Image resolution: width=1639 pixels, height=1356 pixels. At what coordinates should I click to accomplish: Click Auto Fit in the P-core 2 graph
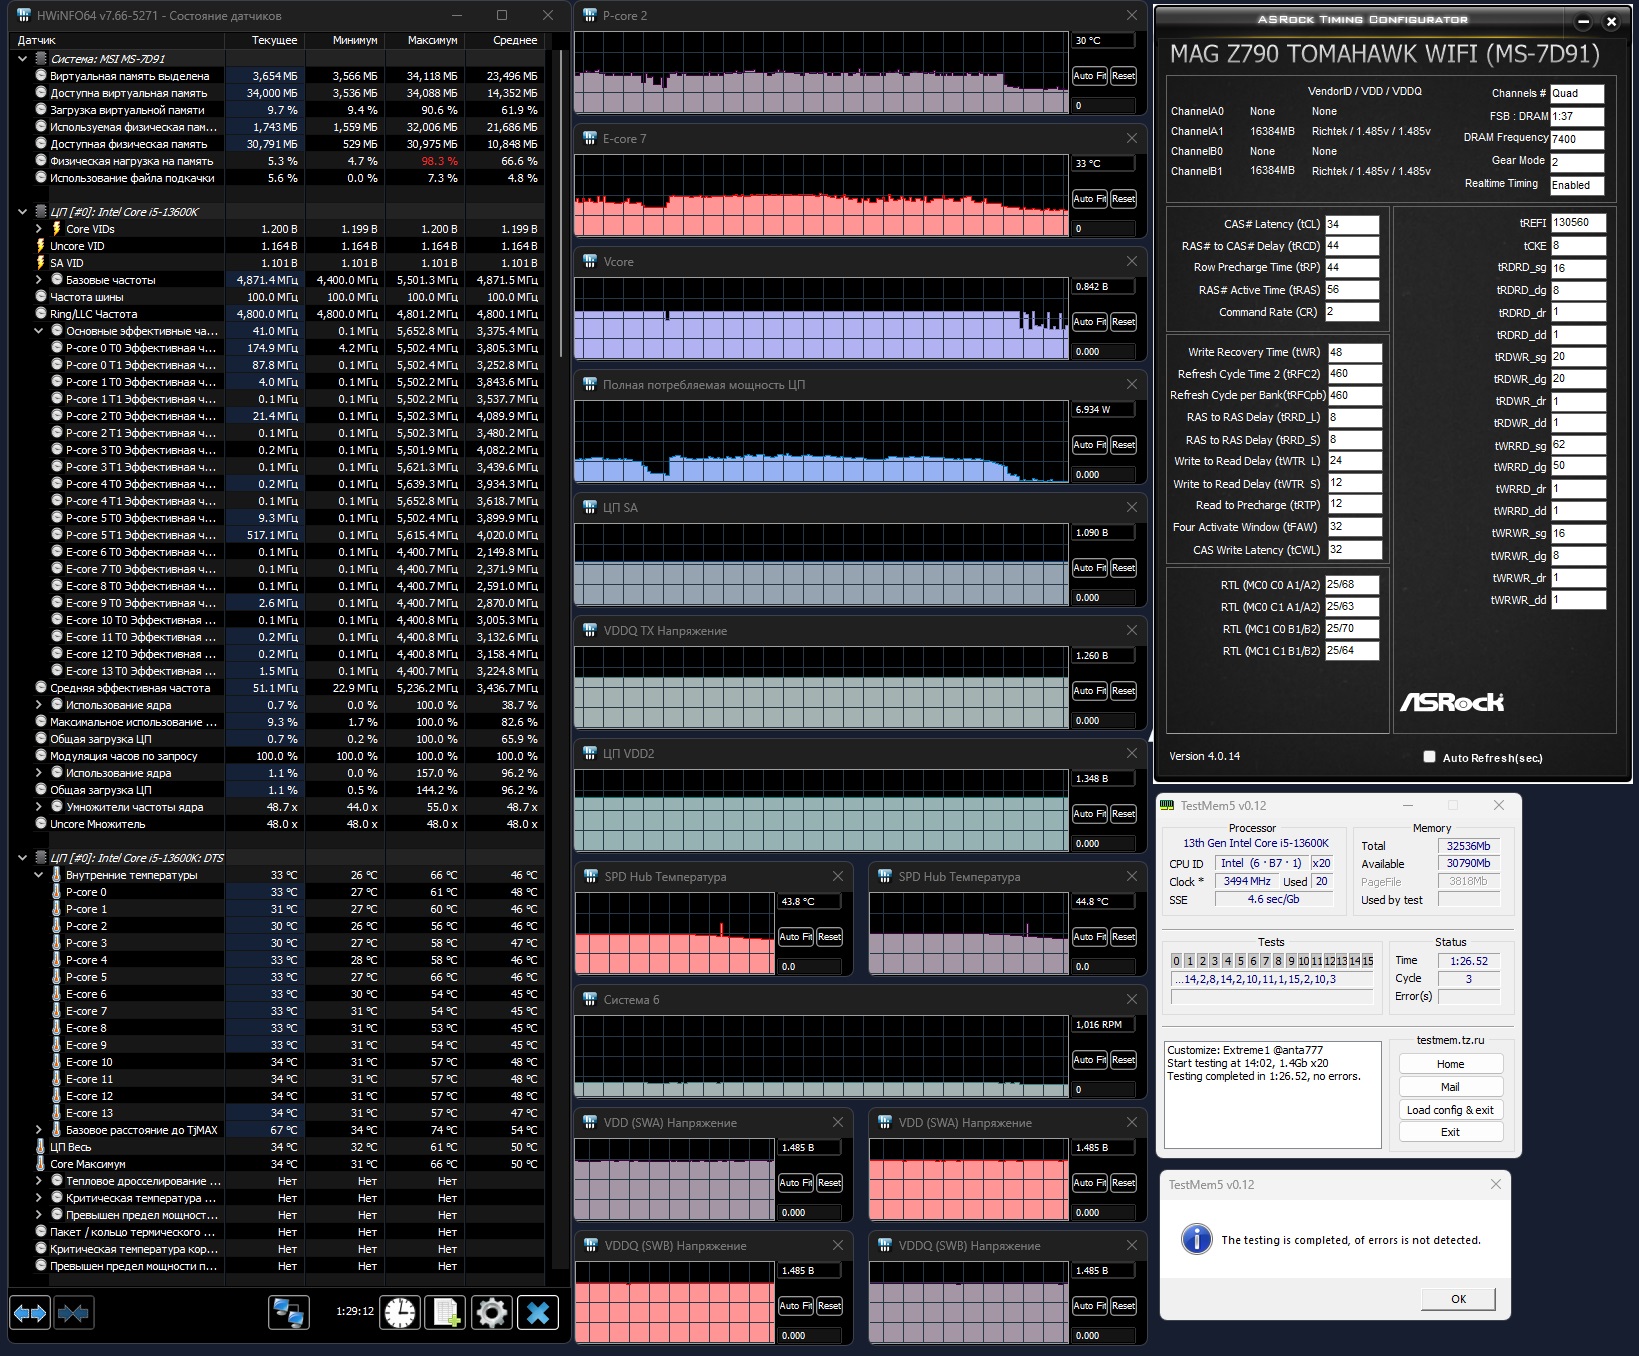1089,76
